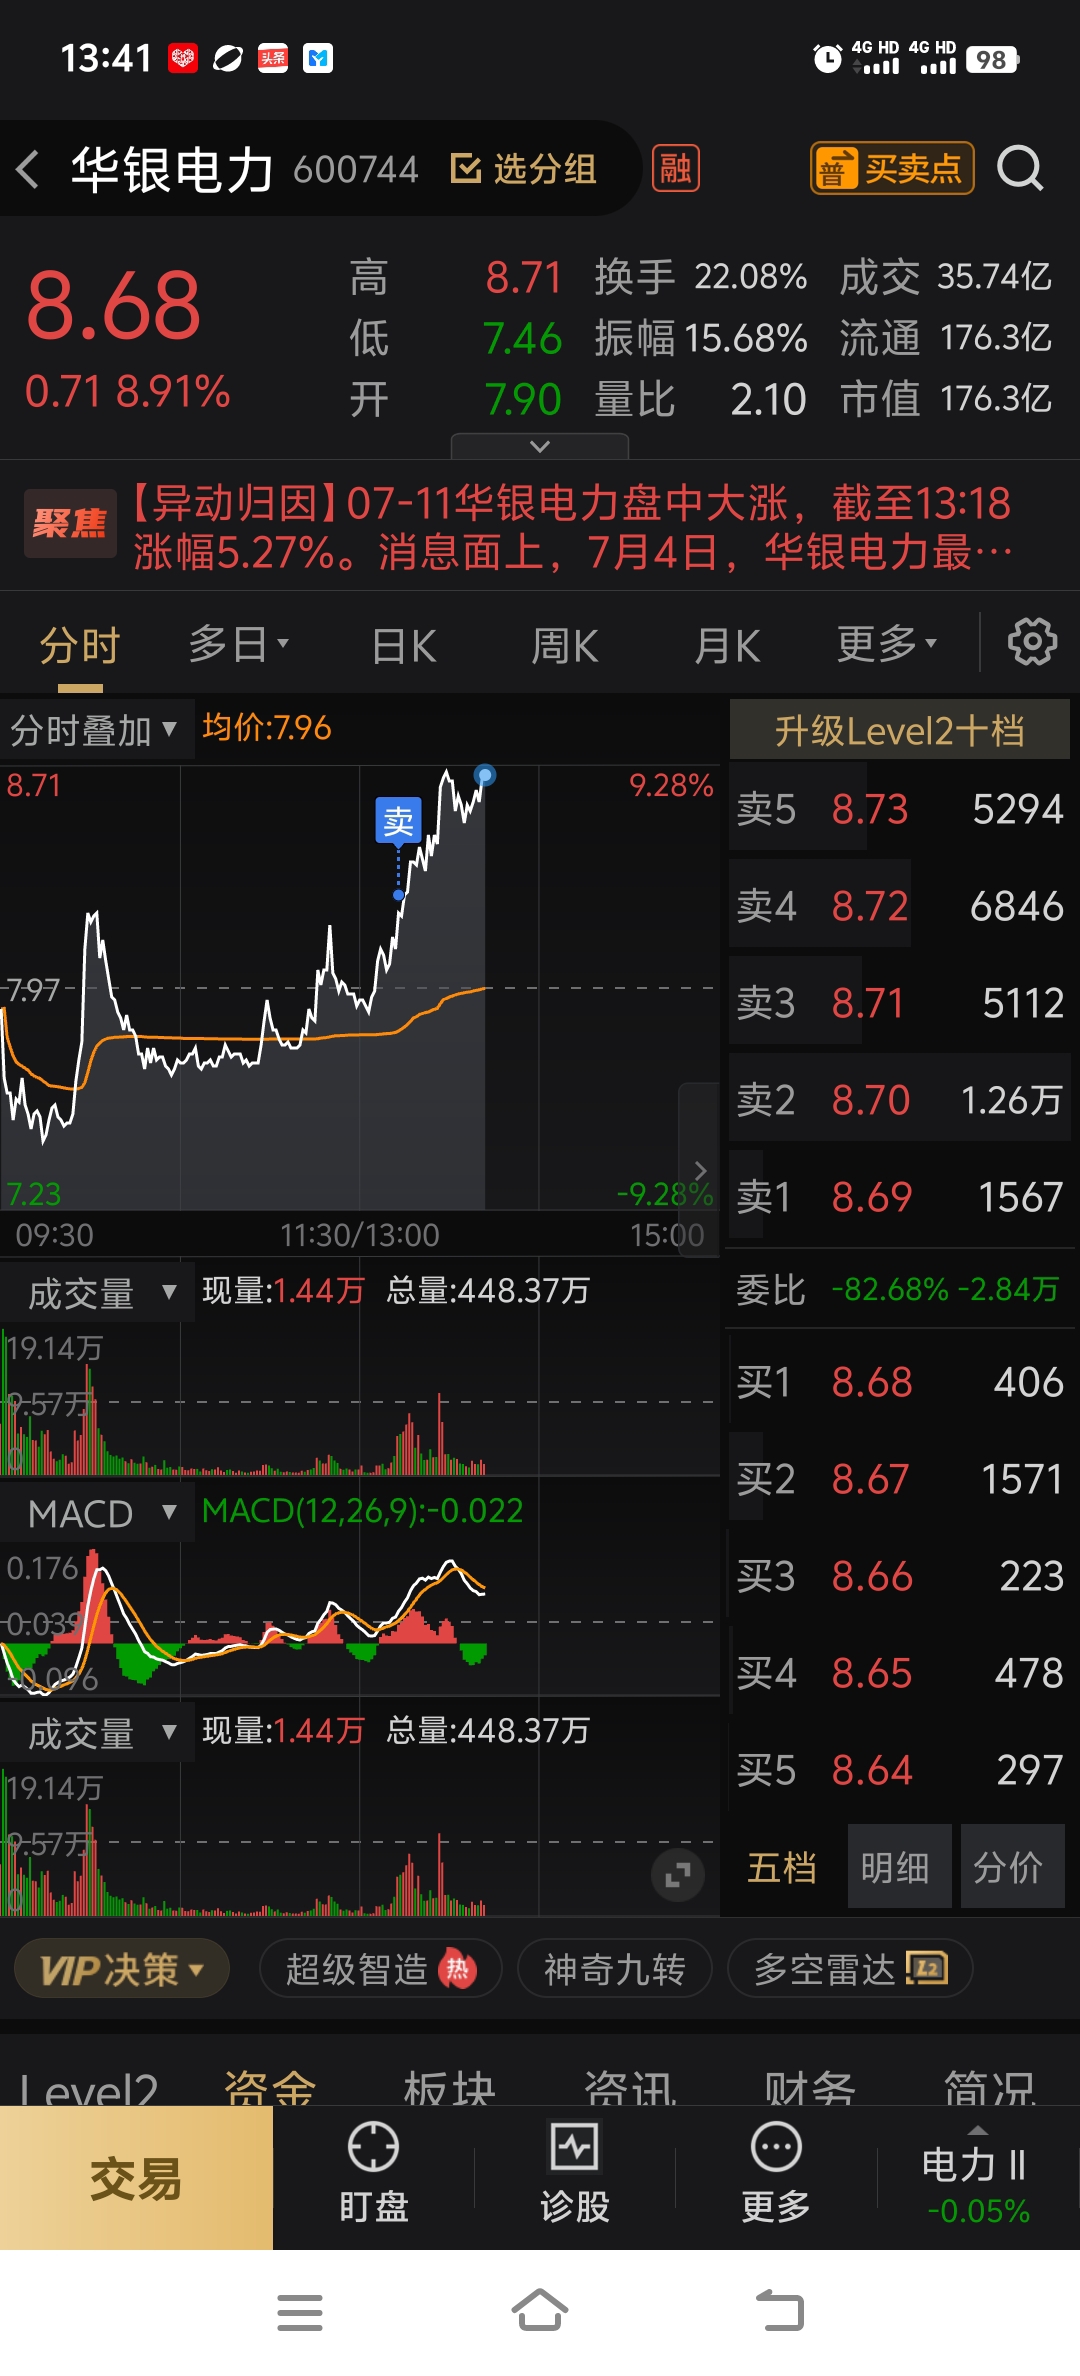Open the VIP决策 dropdown
1080x2376 pixels.
coord(122,1969)
